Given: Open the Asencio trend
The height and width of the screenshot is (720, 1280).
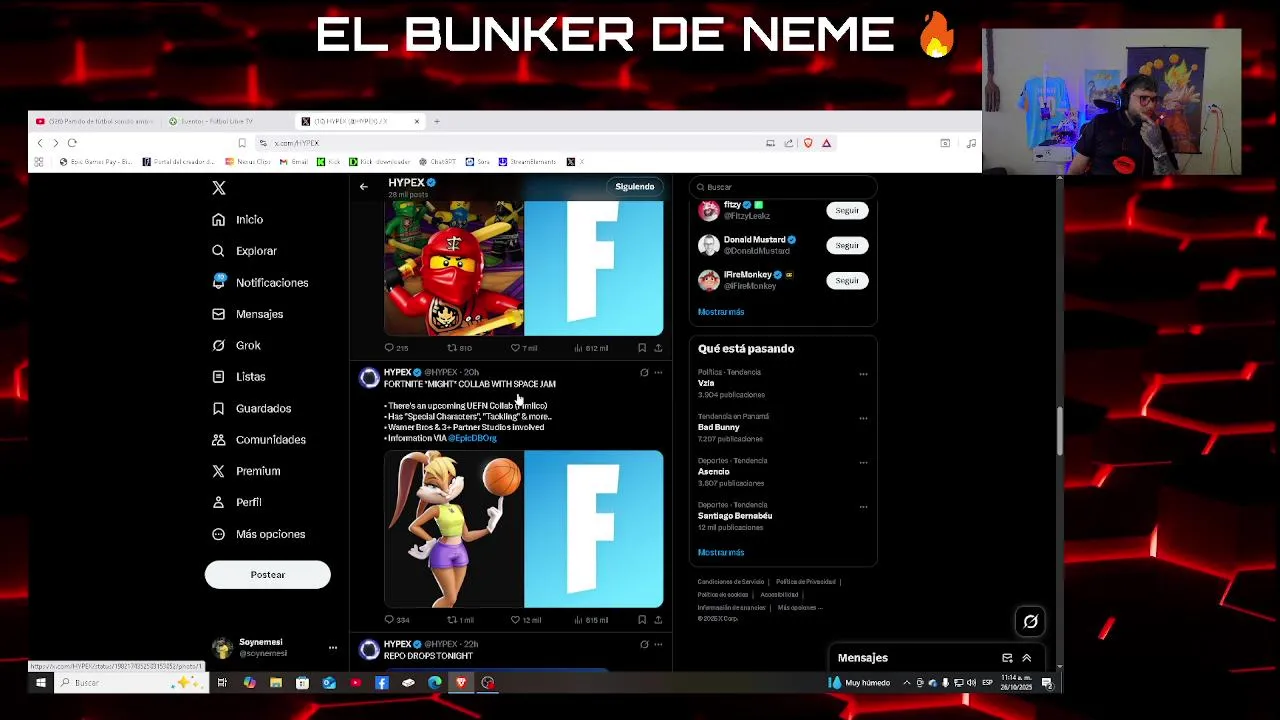Looking at the screenshot, I should point(713,472).
